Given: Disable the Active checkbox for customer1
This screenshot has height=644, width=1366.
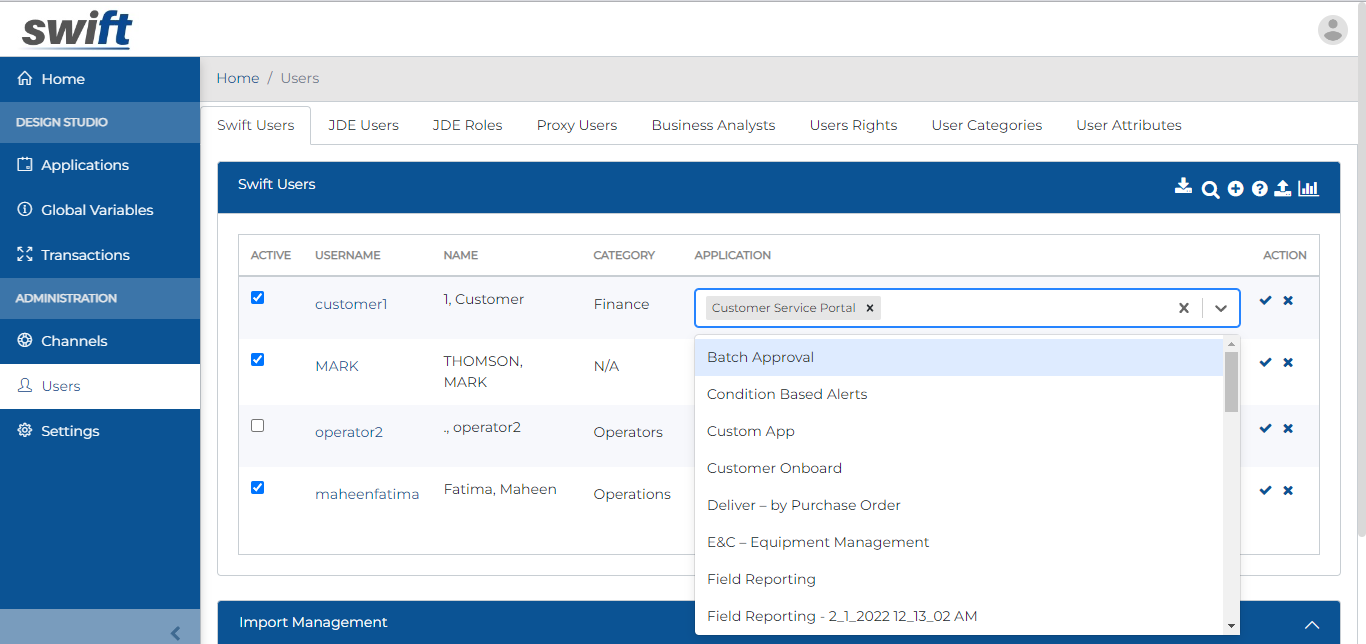Looking at the screenshot, I should pos(257,297).
